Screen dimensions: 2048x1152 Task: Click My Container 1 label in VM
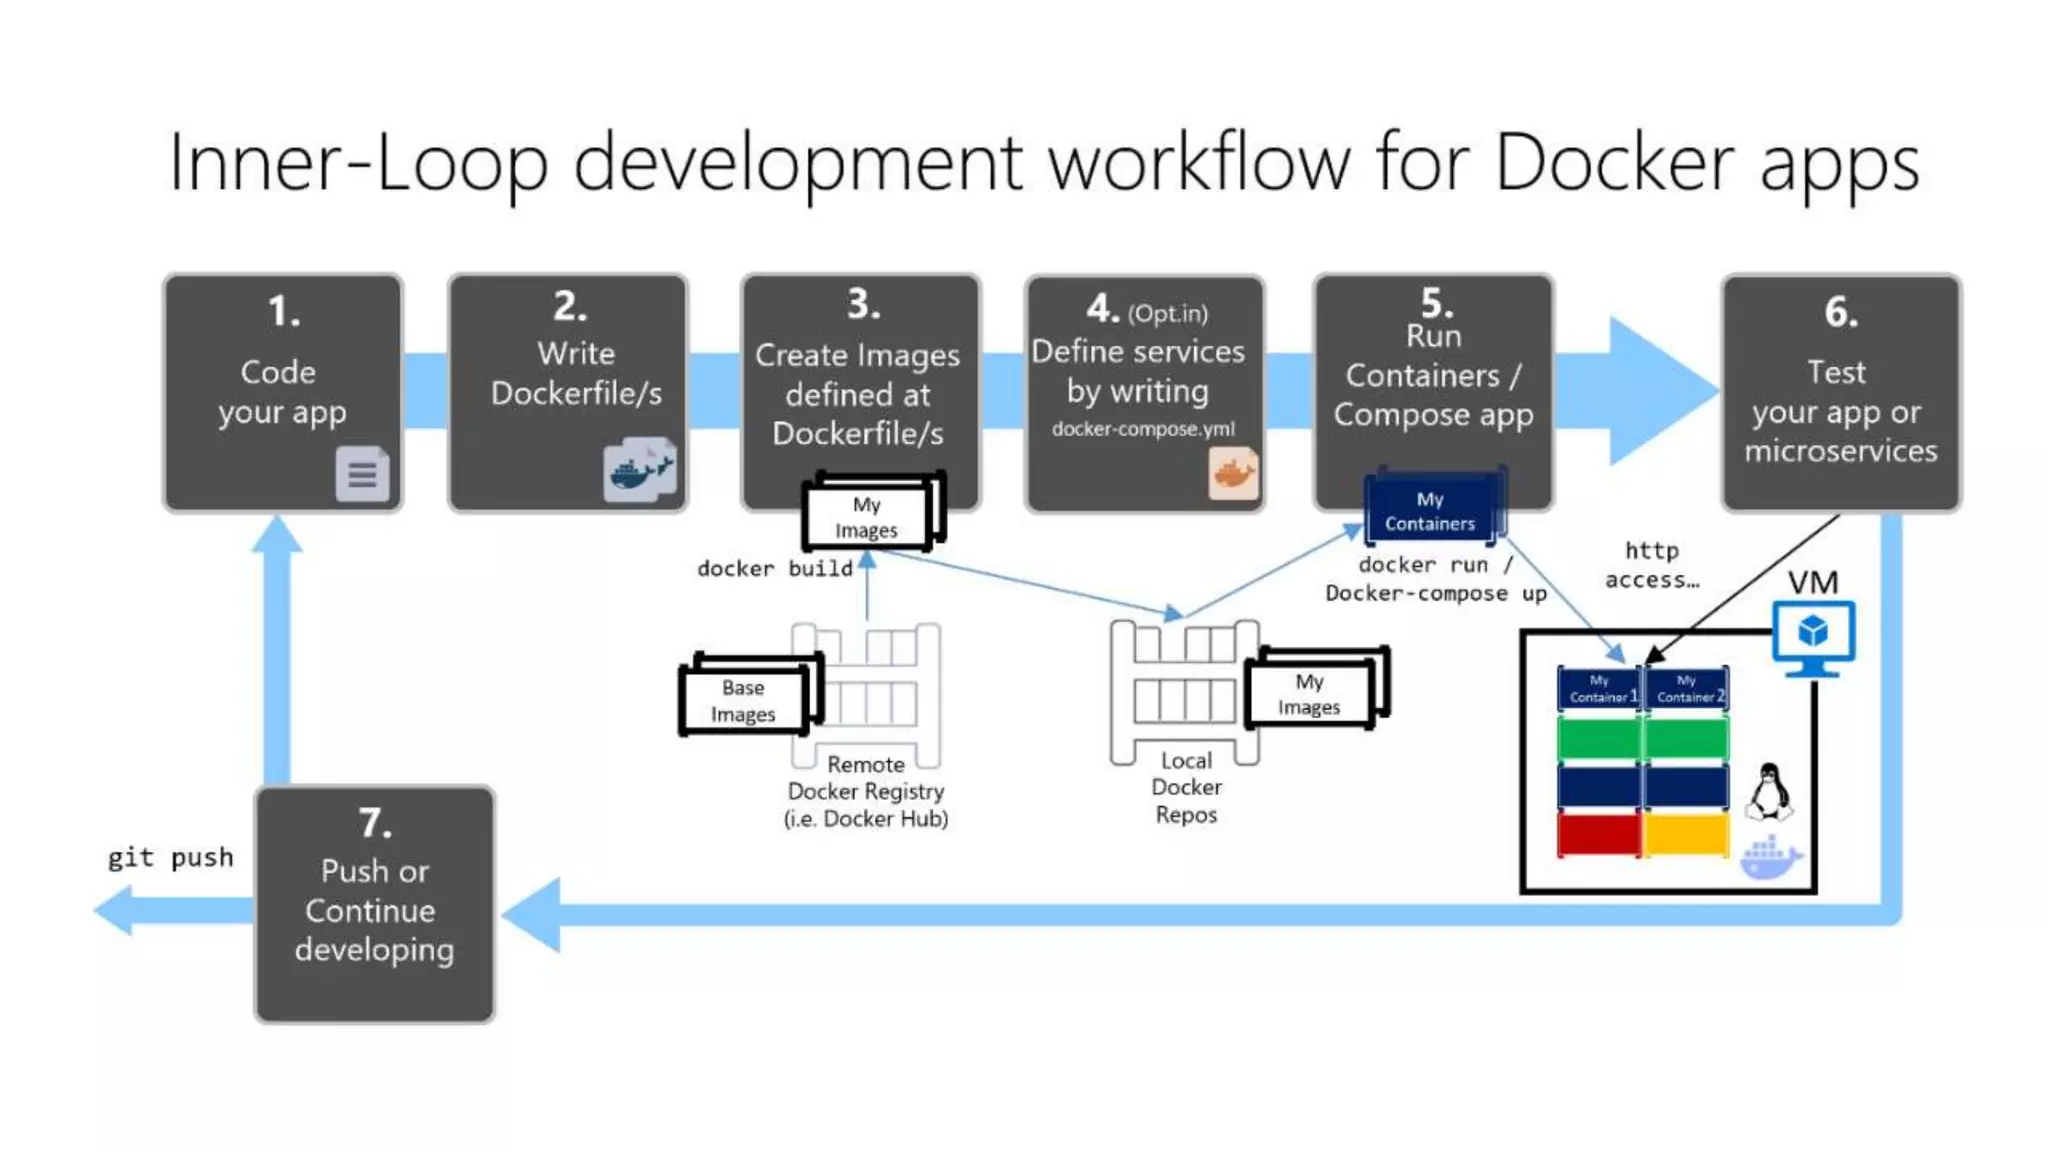(1598, 689)
